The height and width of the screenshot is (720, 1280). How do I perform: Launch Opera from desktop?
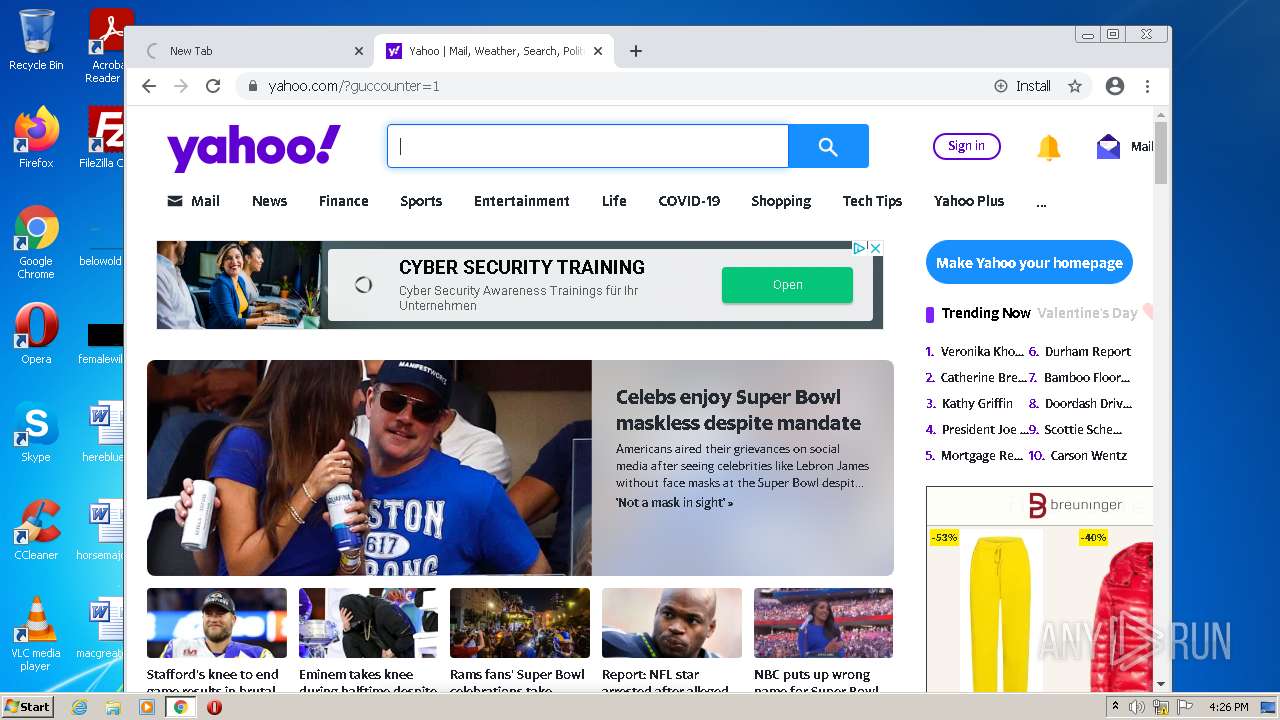point(36,334)
